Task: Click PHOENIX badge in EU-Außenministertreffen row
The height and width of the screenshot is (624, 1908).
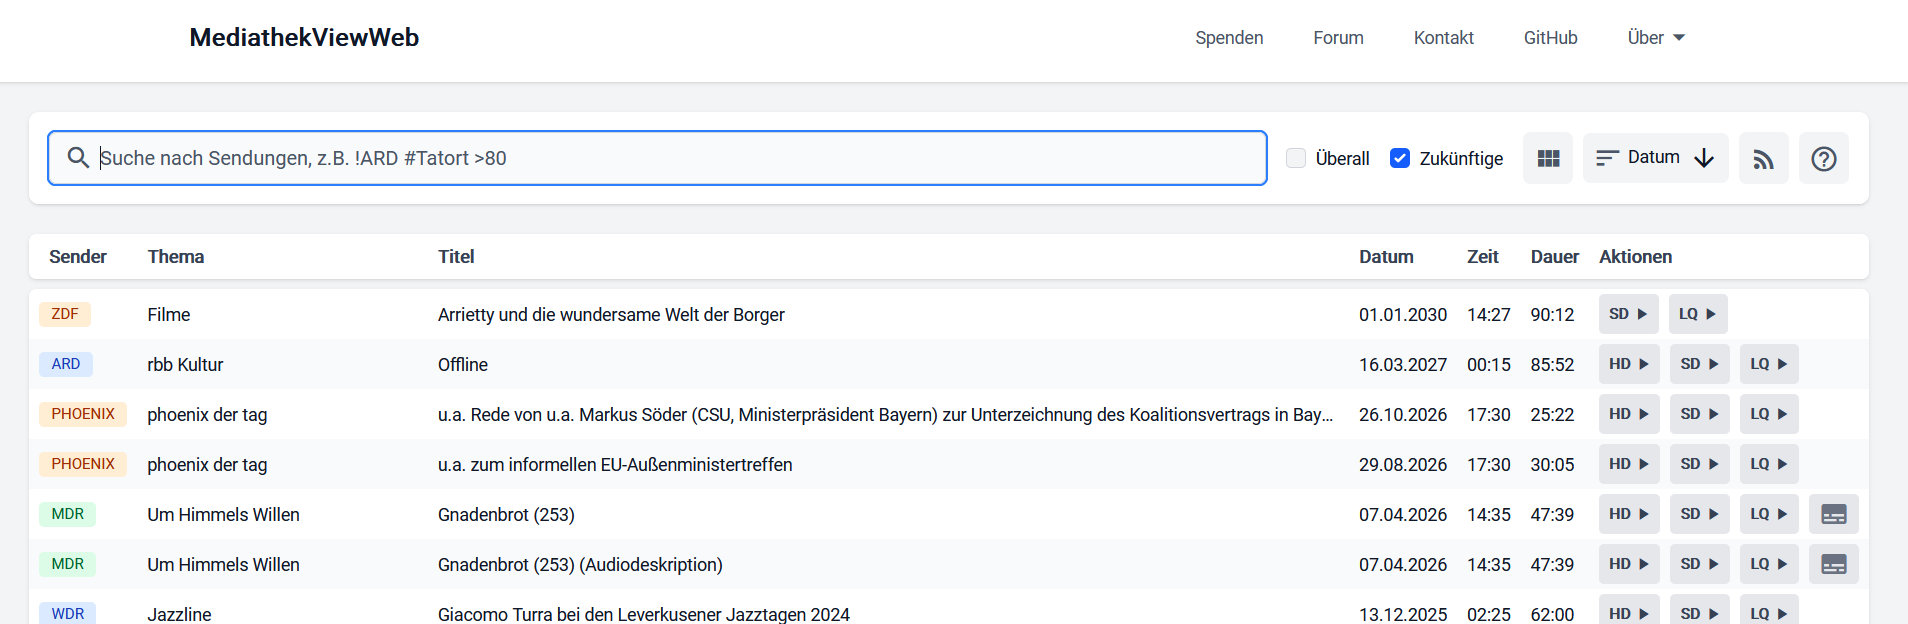Action: point(83,464)
